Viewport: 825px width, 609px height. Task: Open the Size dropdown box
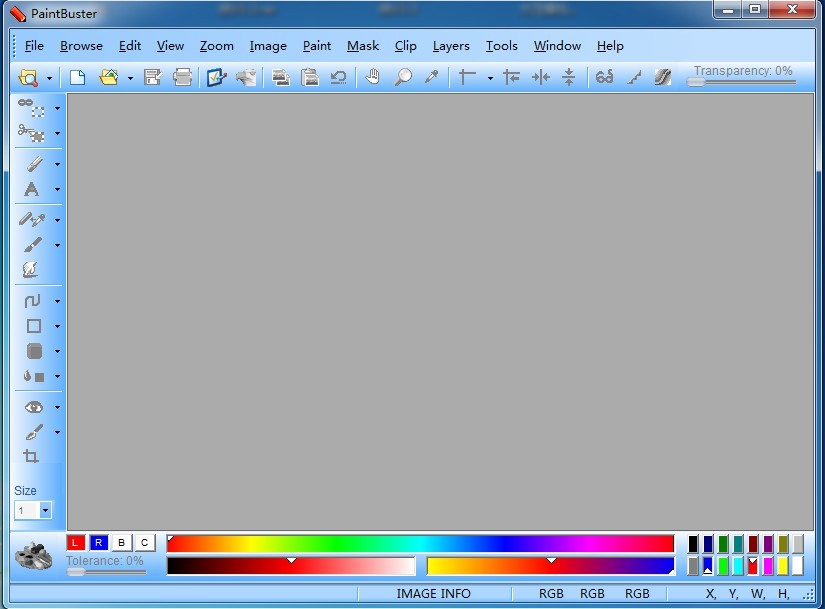[x=45, y=511]
